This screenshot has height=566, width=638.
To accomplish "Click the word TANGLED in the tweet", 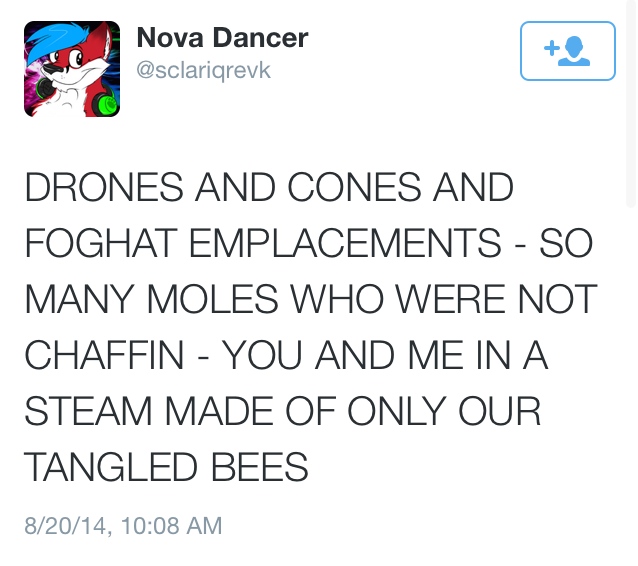I will click(x=111, y=467).
